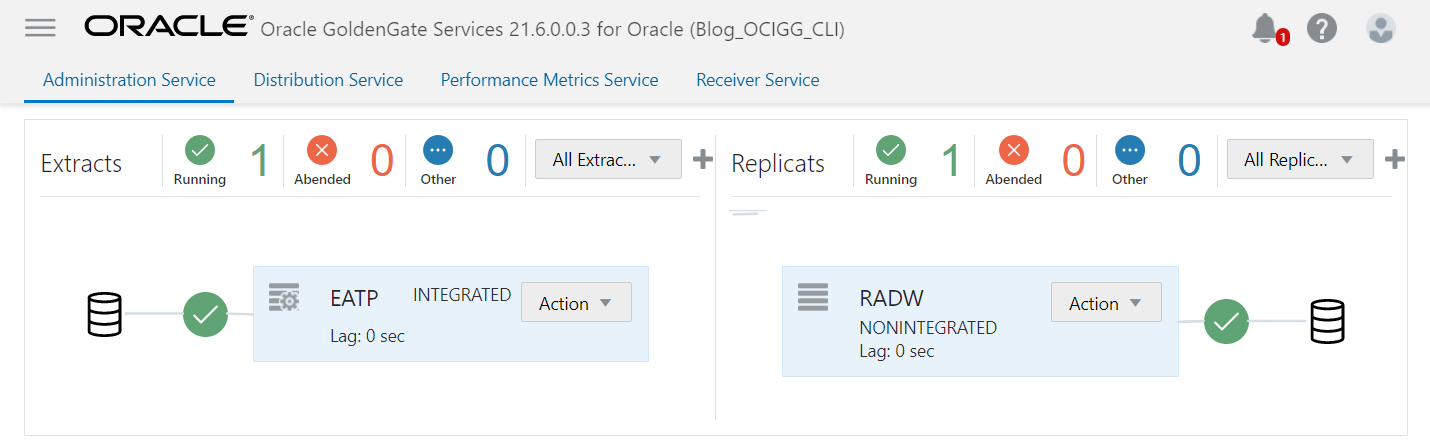1430x442 pixels.
Task: Click the green status check left of EATP
Action: pyautogui.click(x=205, y=314)
